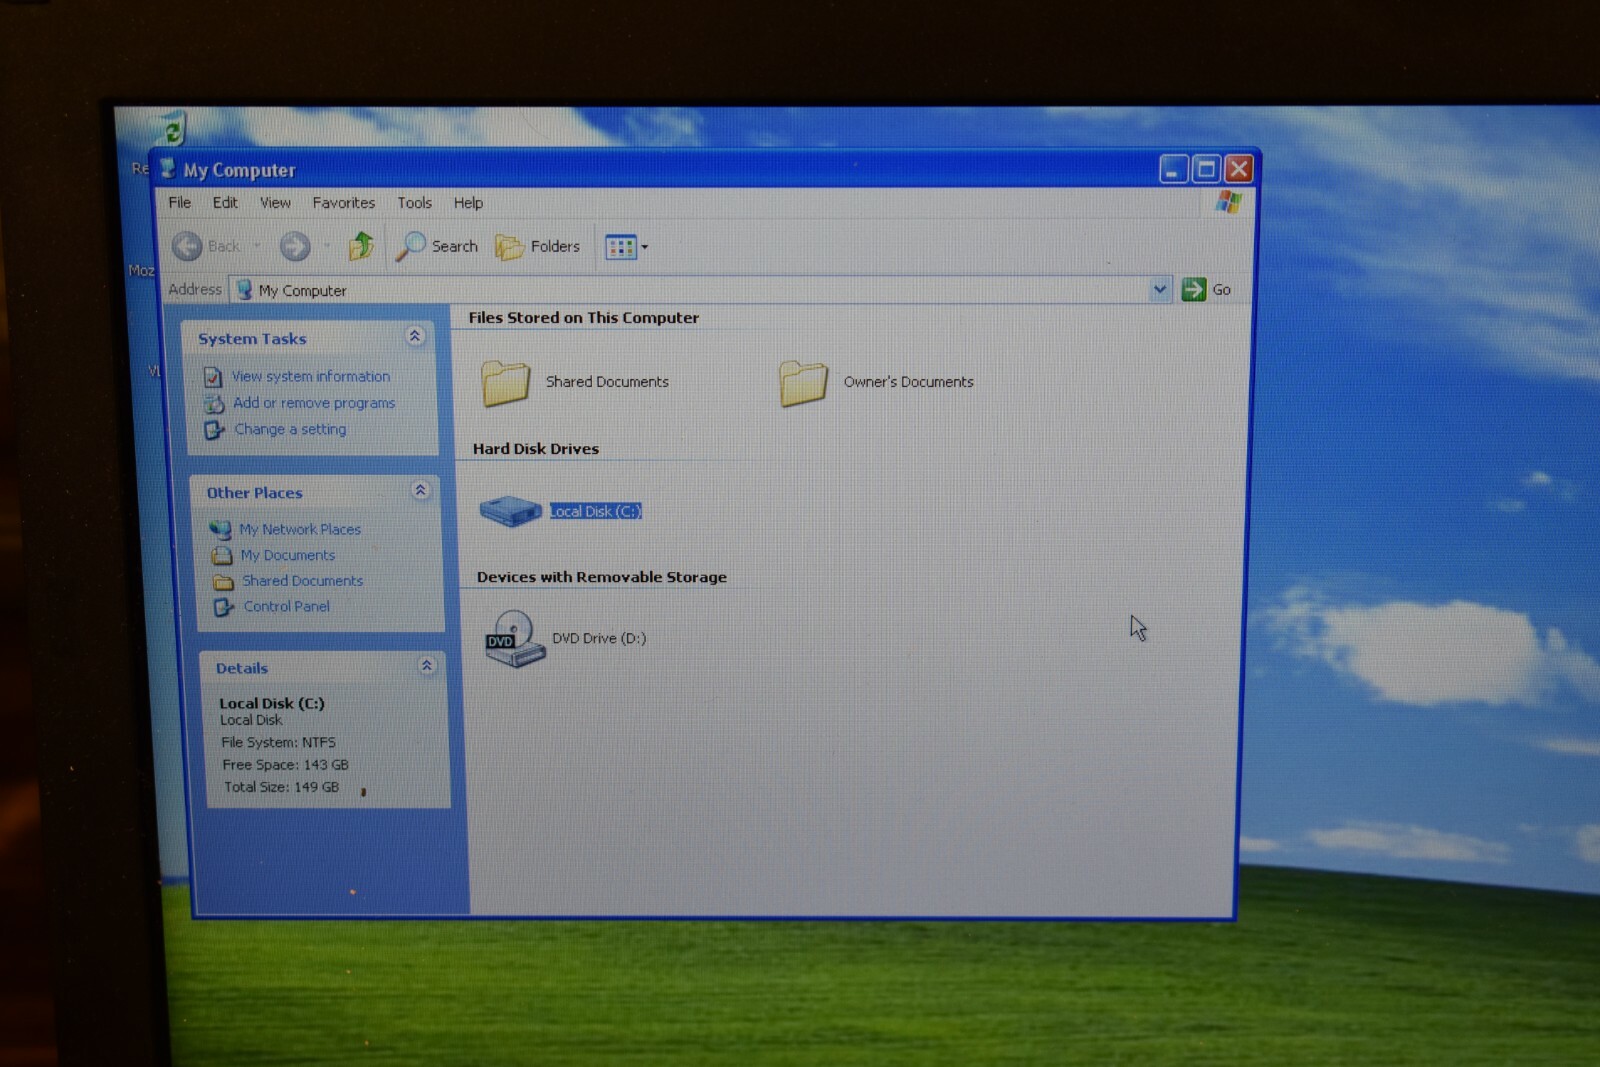Click the My Network Places icon
The width and height of the screenshot is (1600, 1067).
coord(220,529)
